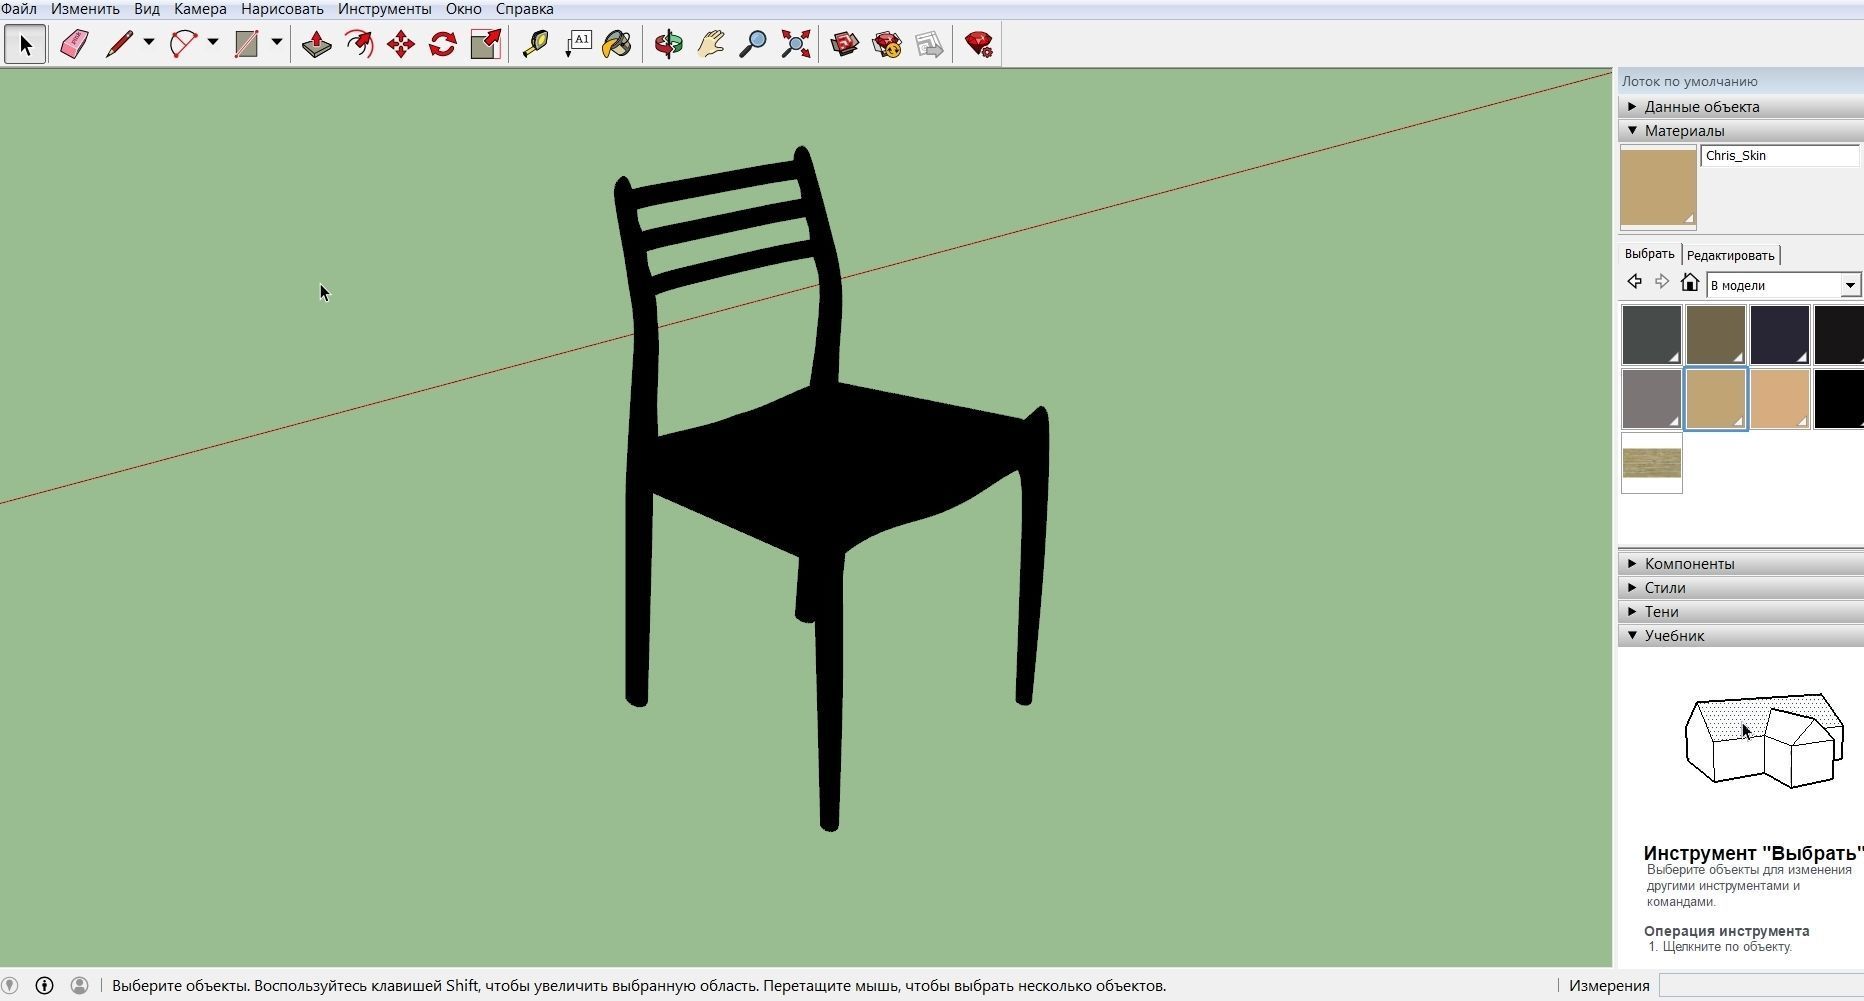Open the Файл menu
The height and width of the screenshot is (1001, 1864).
pos(19,9)
